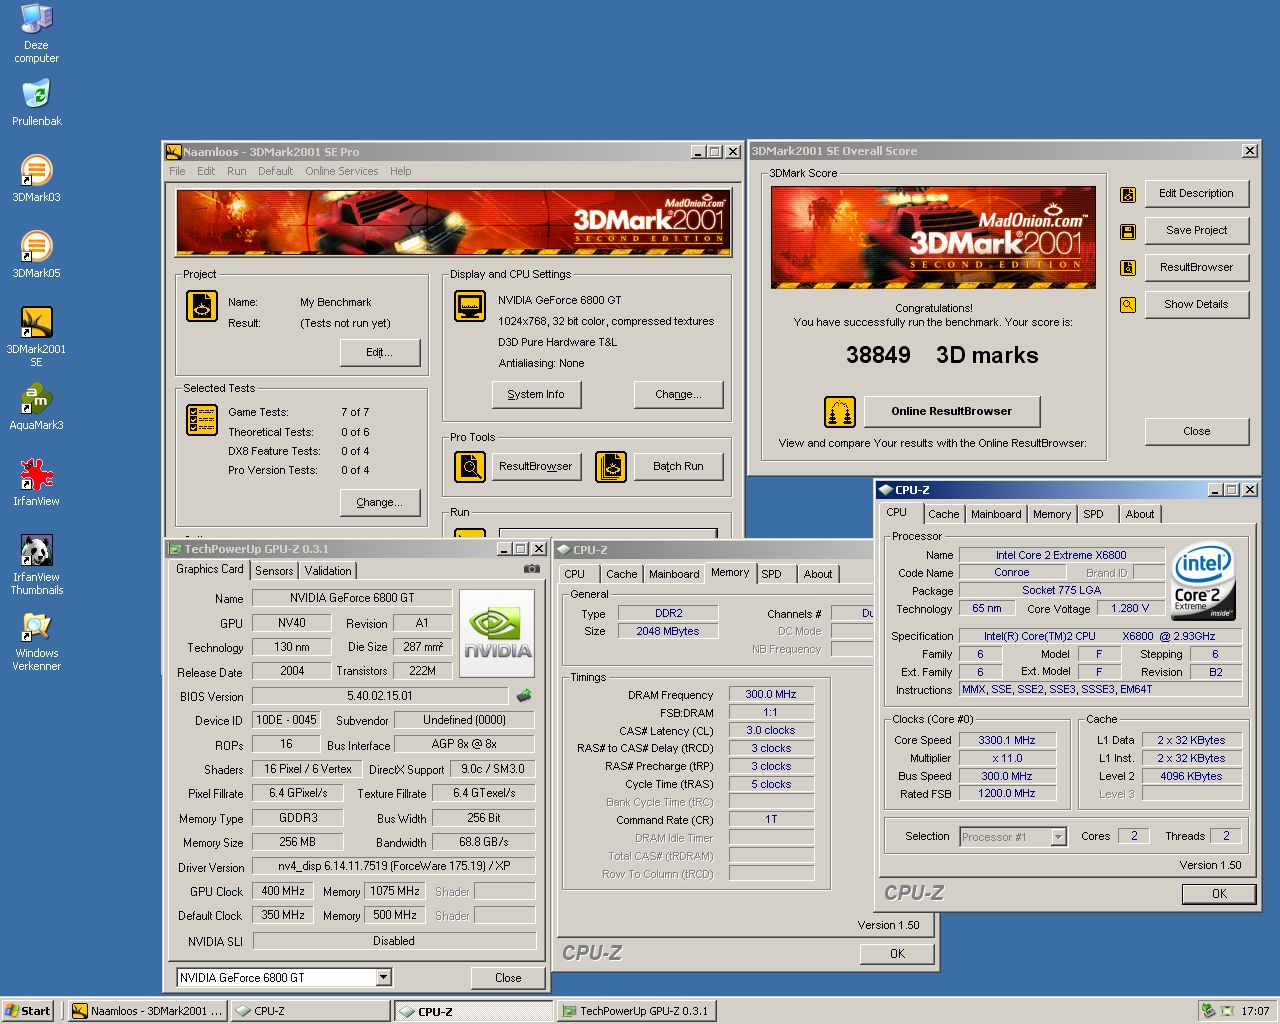The height and width of the screenshot is (1024, 1280).
Task: Launch the 3DMark05 desktop shortcut
Action: tap(36, 255)
